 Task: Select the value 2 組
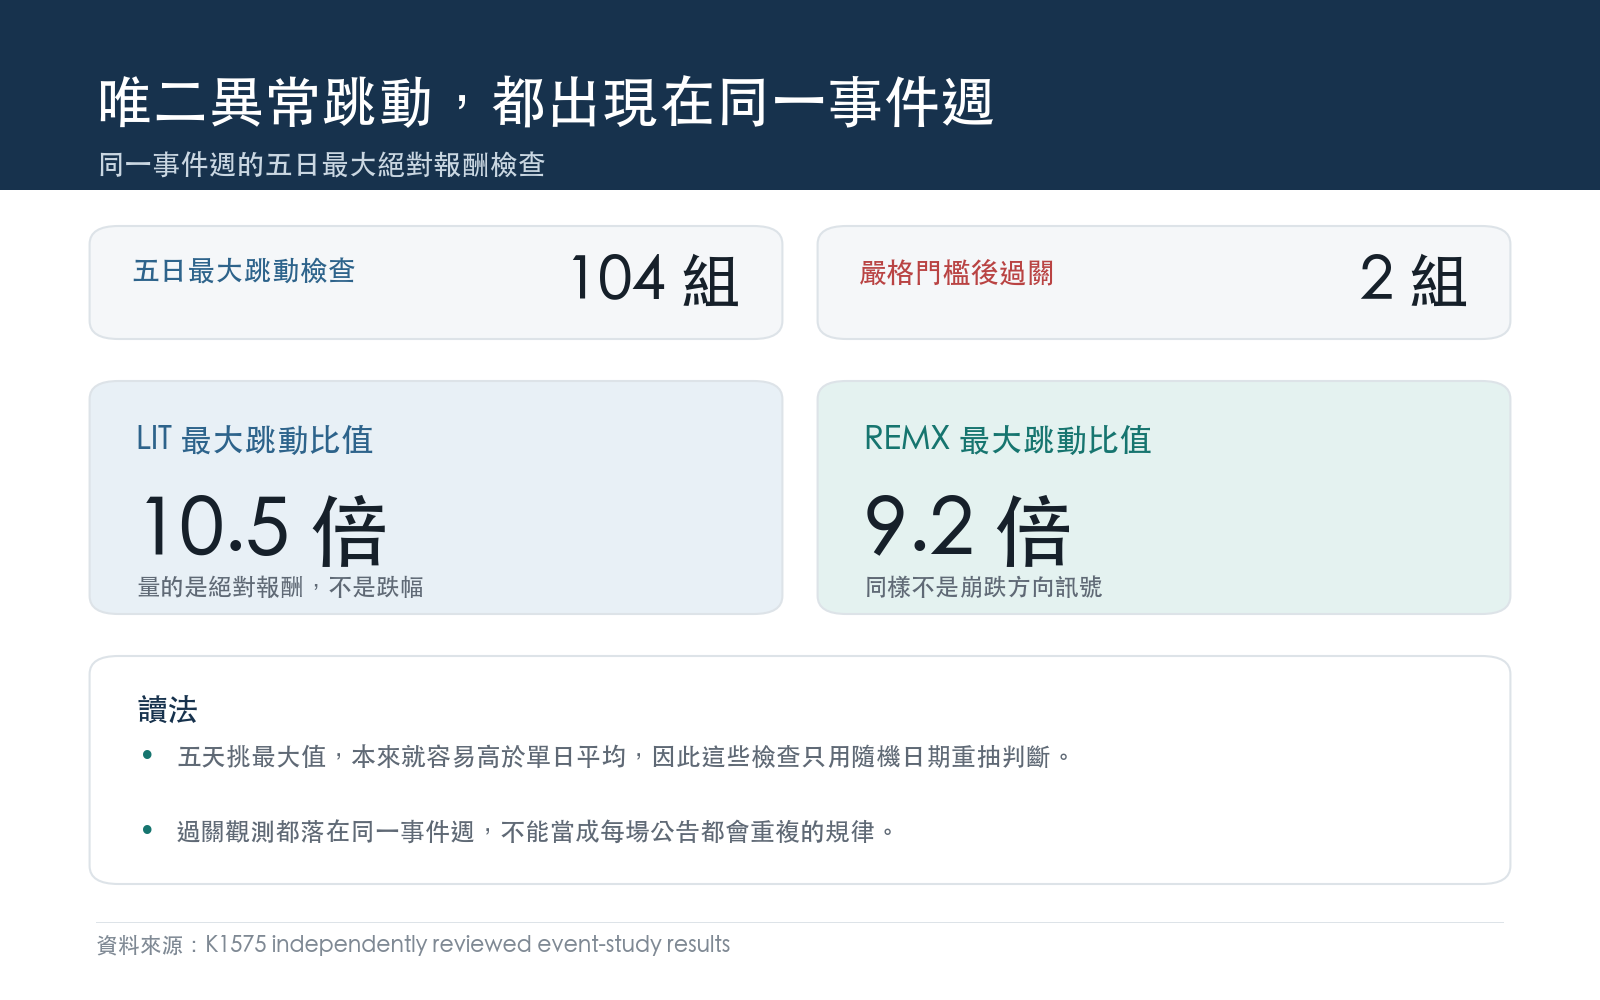(x=1413, y=279)
